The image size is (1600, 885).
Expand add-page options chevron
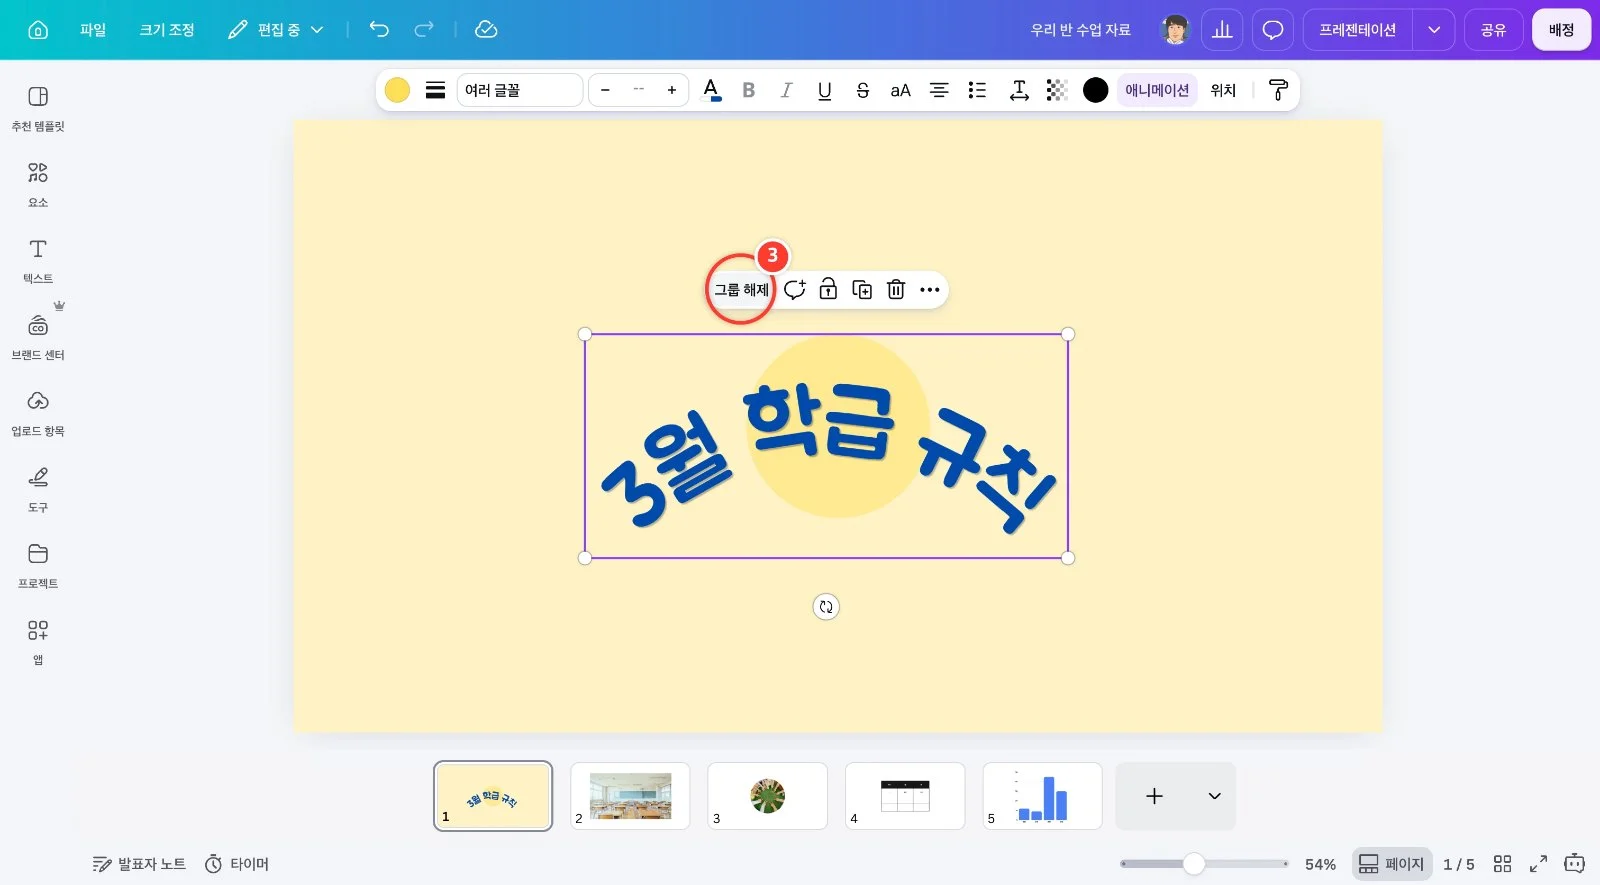(x=1214, y=796)
